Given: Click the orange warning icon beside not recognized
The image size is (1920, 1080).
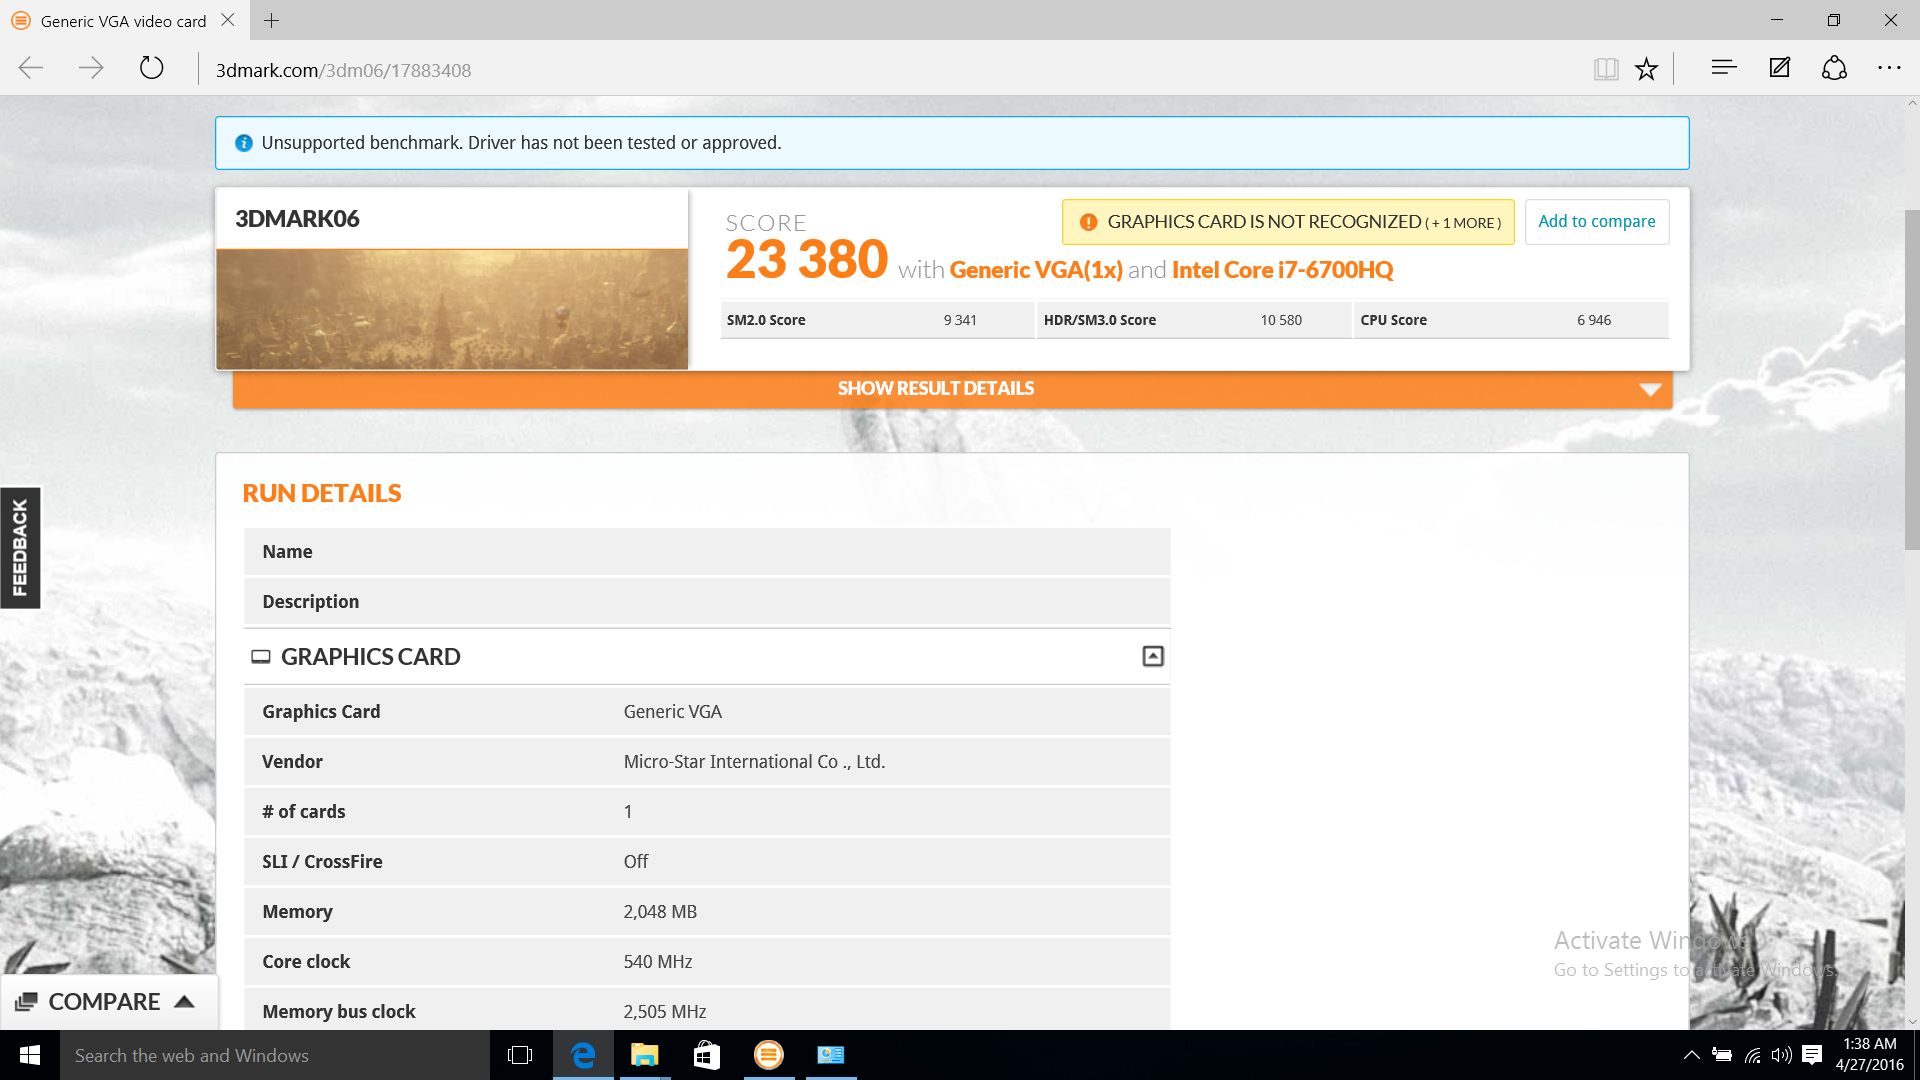Looking at the screenshot, I should point(1088,222).
